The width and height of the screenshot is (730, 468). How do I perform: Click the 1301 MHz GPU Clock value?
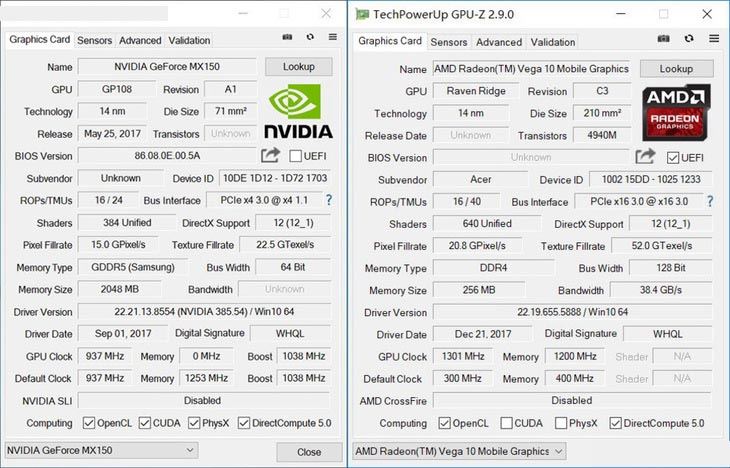[x=463, y=356]
